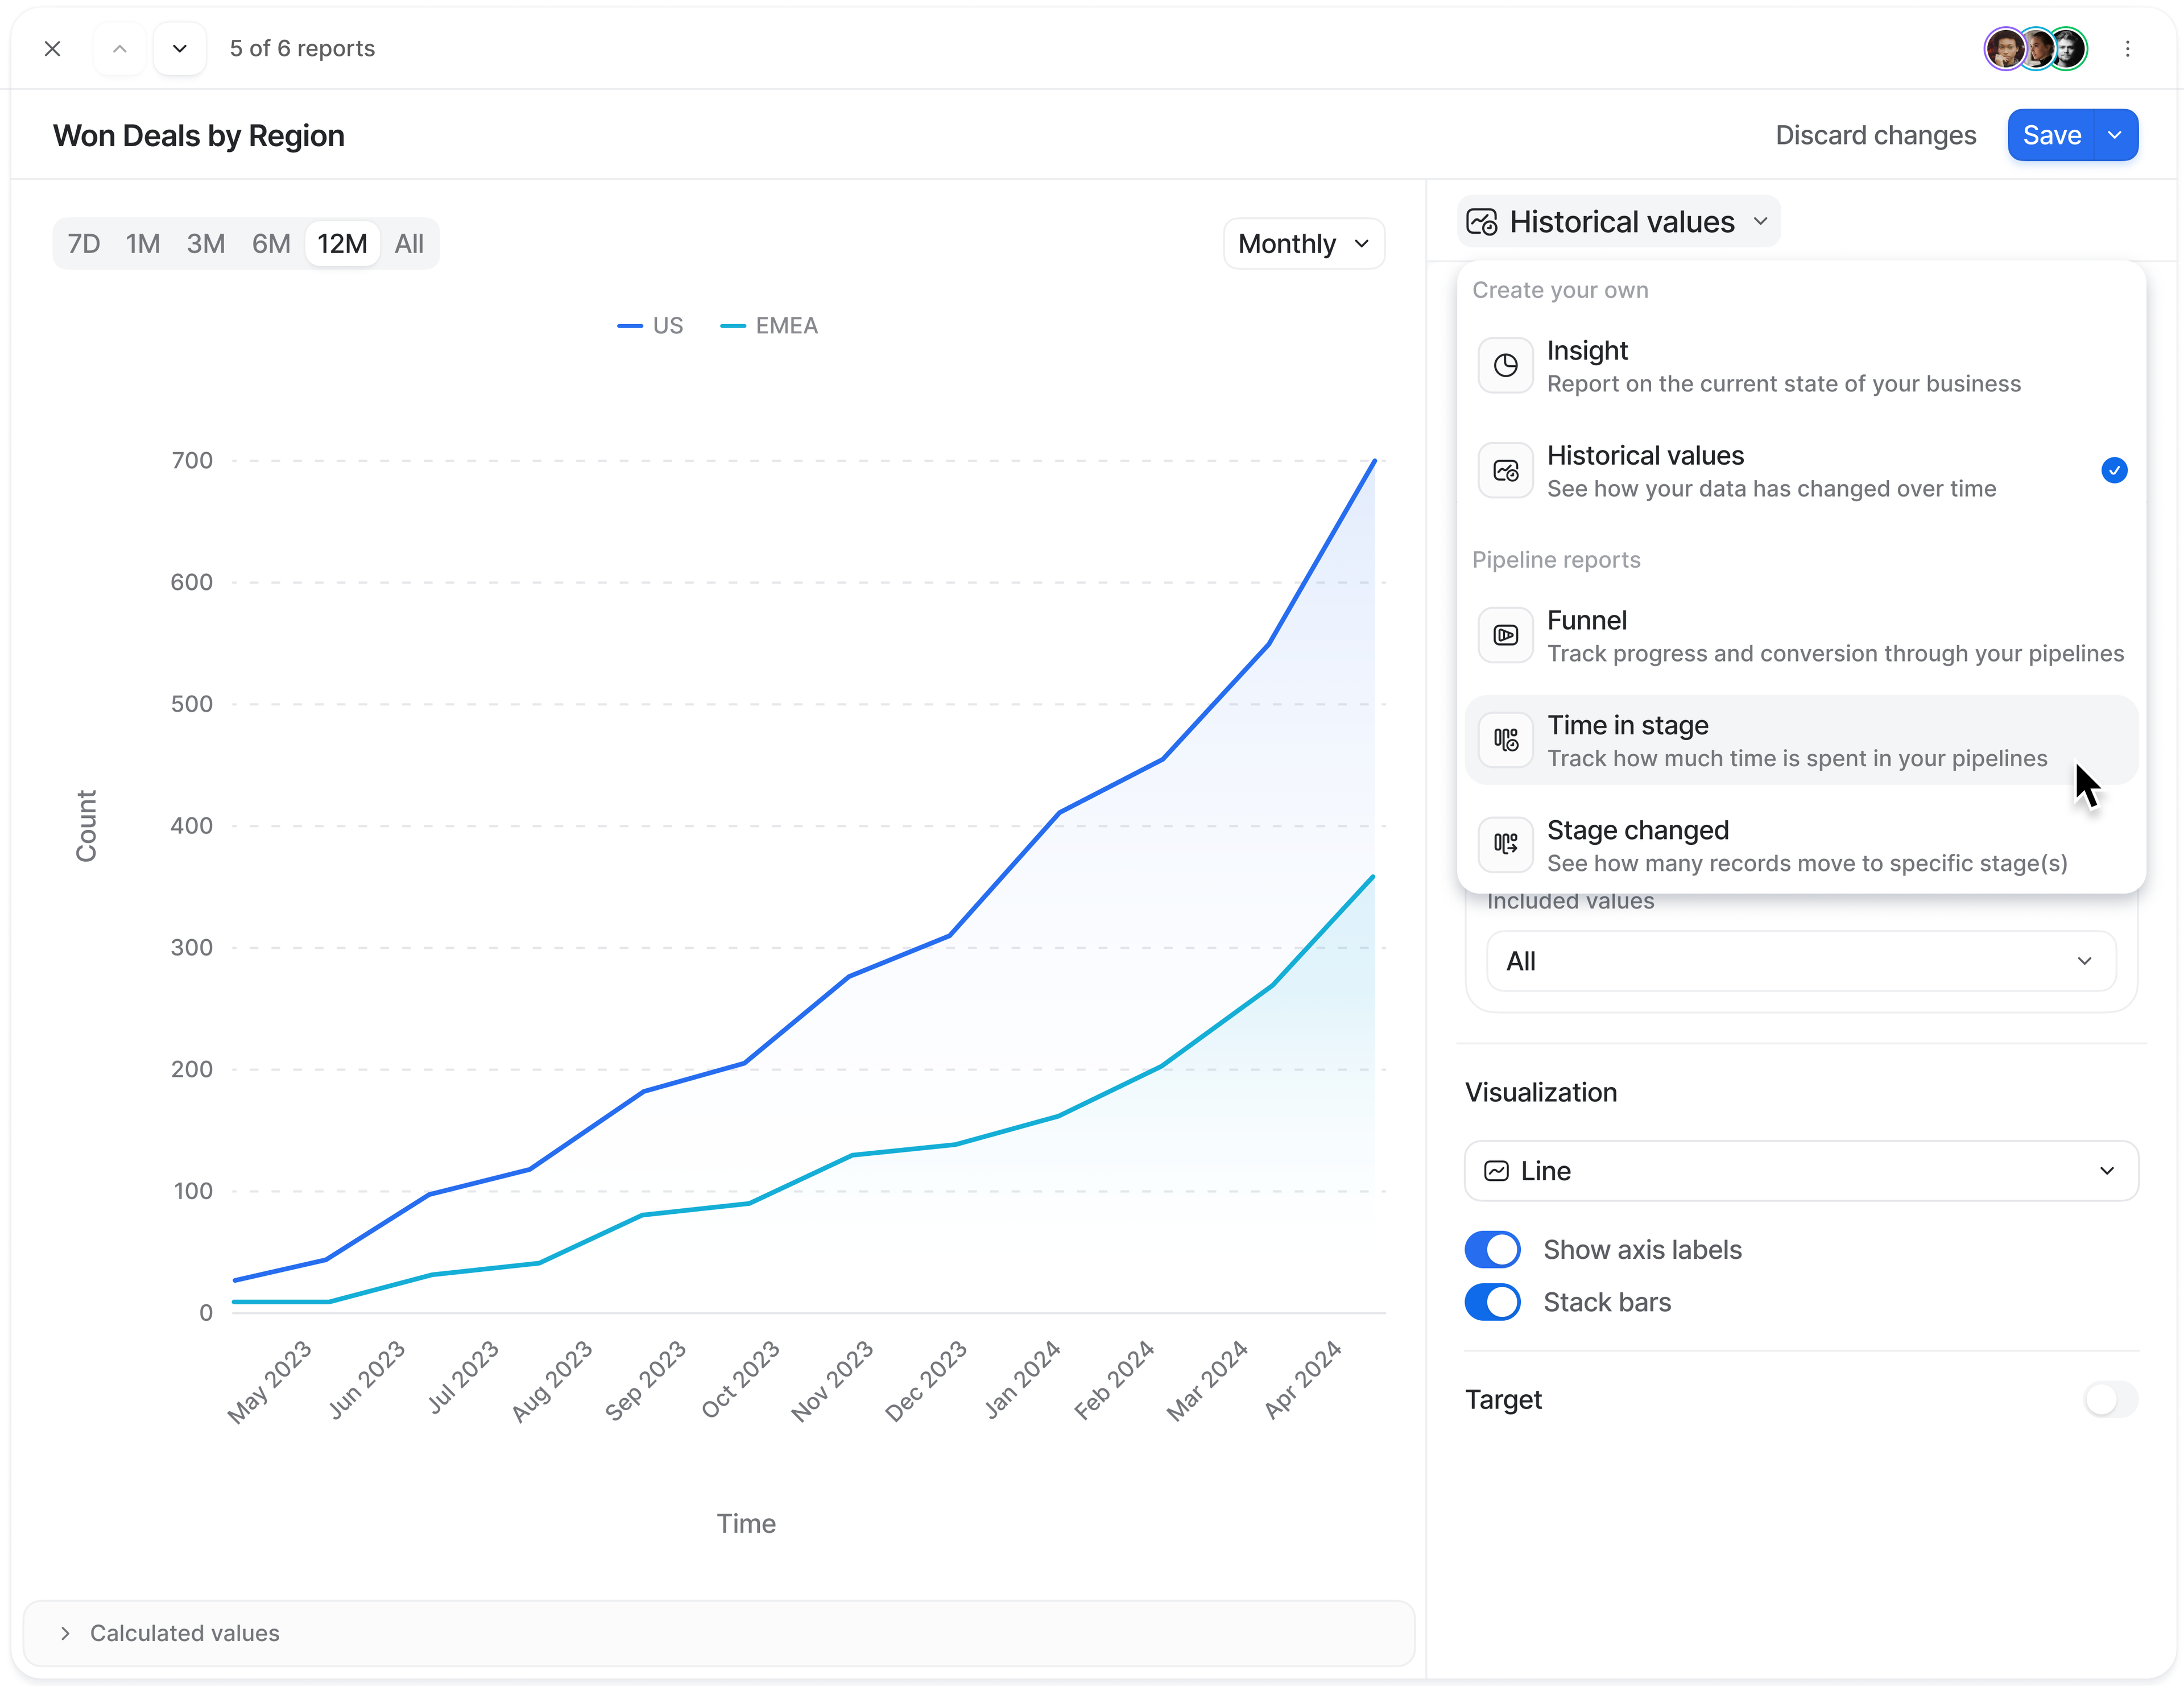The width and height of the screenshot is (2184, 1686).
Task: Go to the next report with the down arrow
Action: click(x=180, y=49)
